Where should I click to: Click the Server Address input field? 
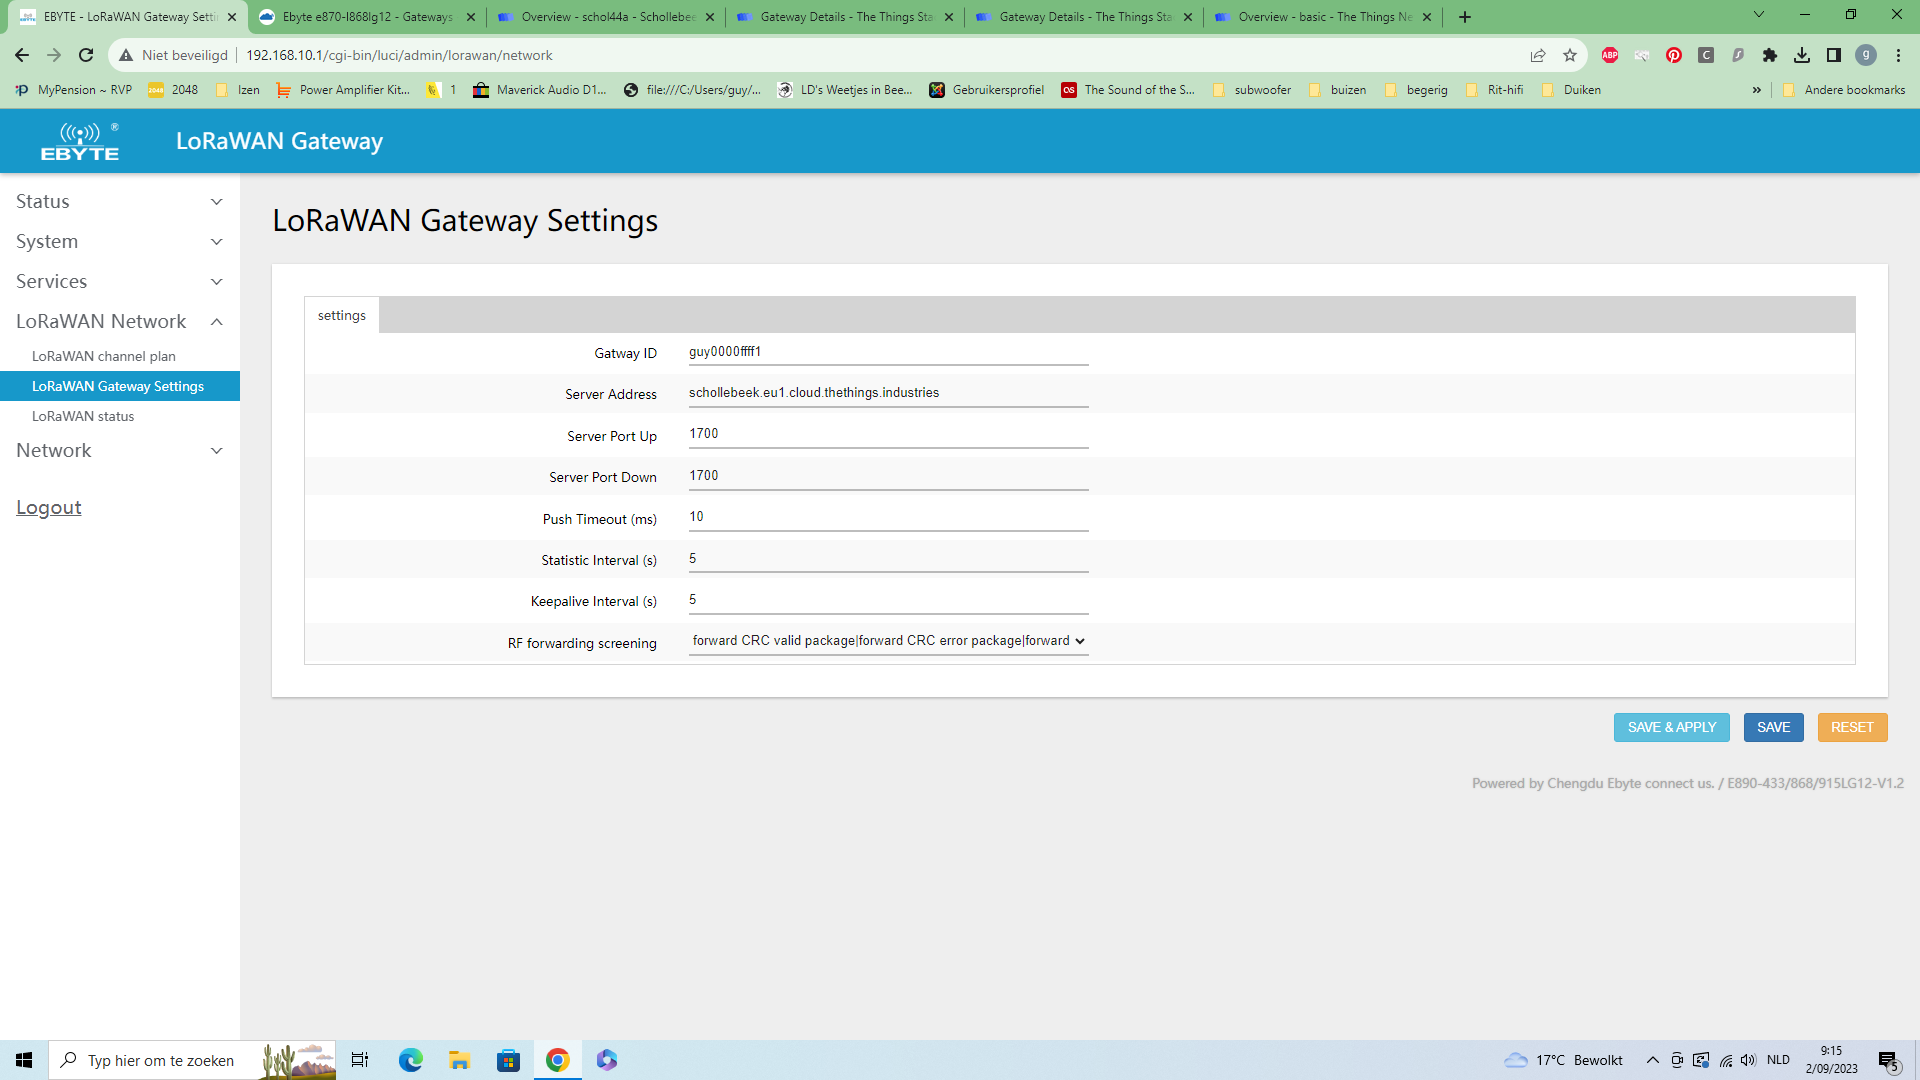click(888, 393)
